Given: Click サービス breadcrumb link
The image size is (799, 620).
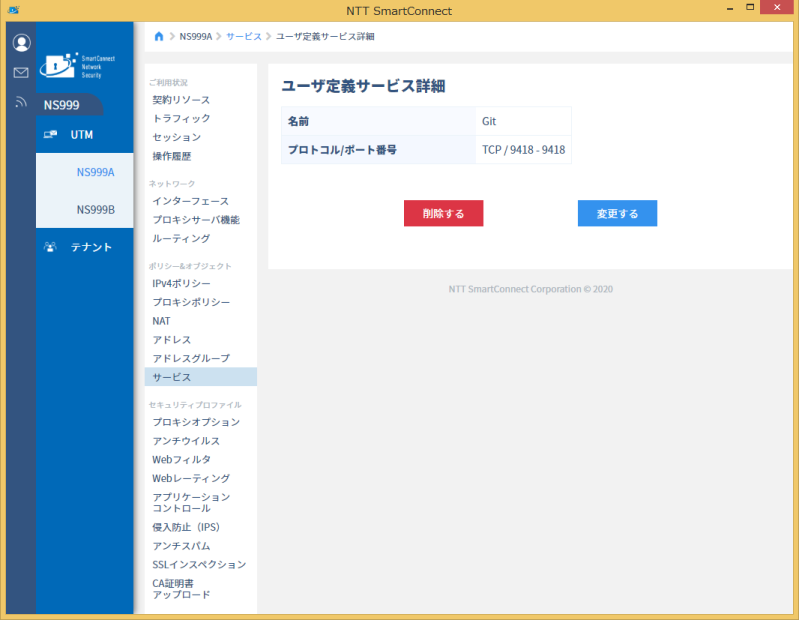Looking at the screenshot, I should (244, 36).
